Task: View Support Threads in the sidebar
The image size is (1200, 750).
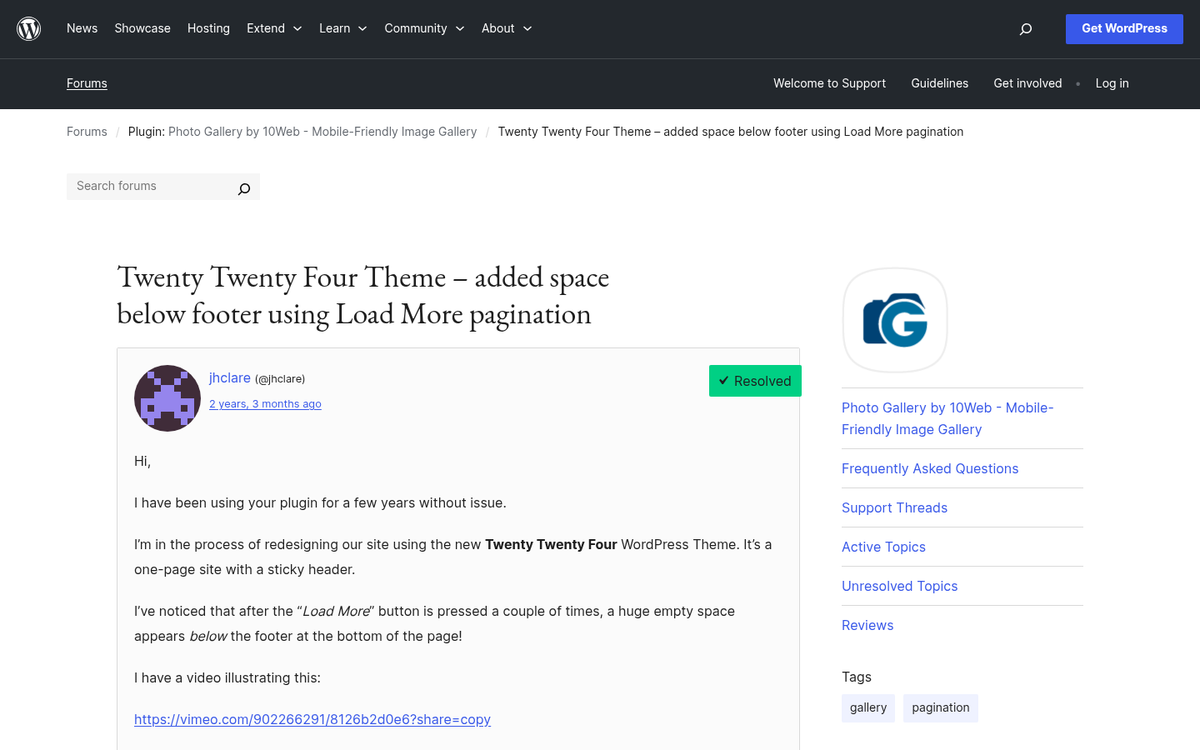Action: click(x=894, y=507)
